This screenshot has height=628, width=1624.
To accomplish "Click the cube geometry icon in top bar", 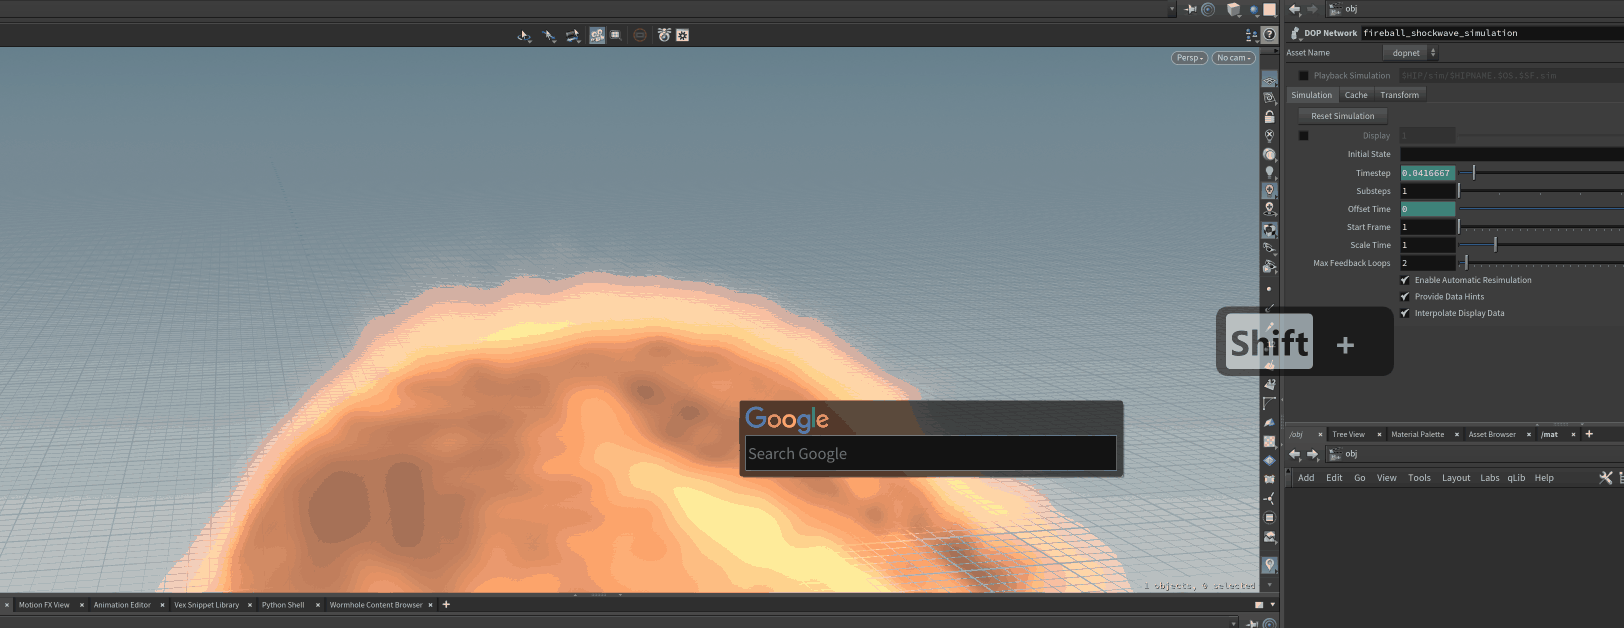I will coord(1234,9).
